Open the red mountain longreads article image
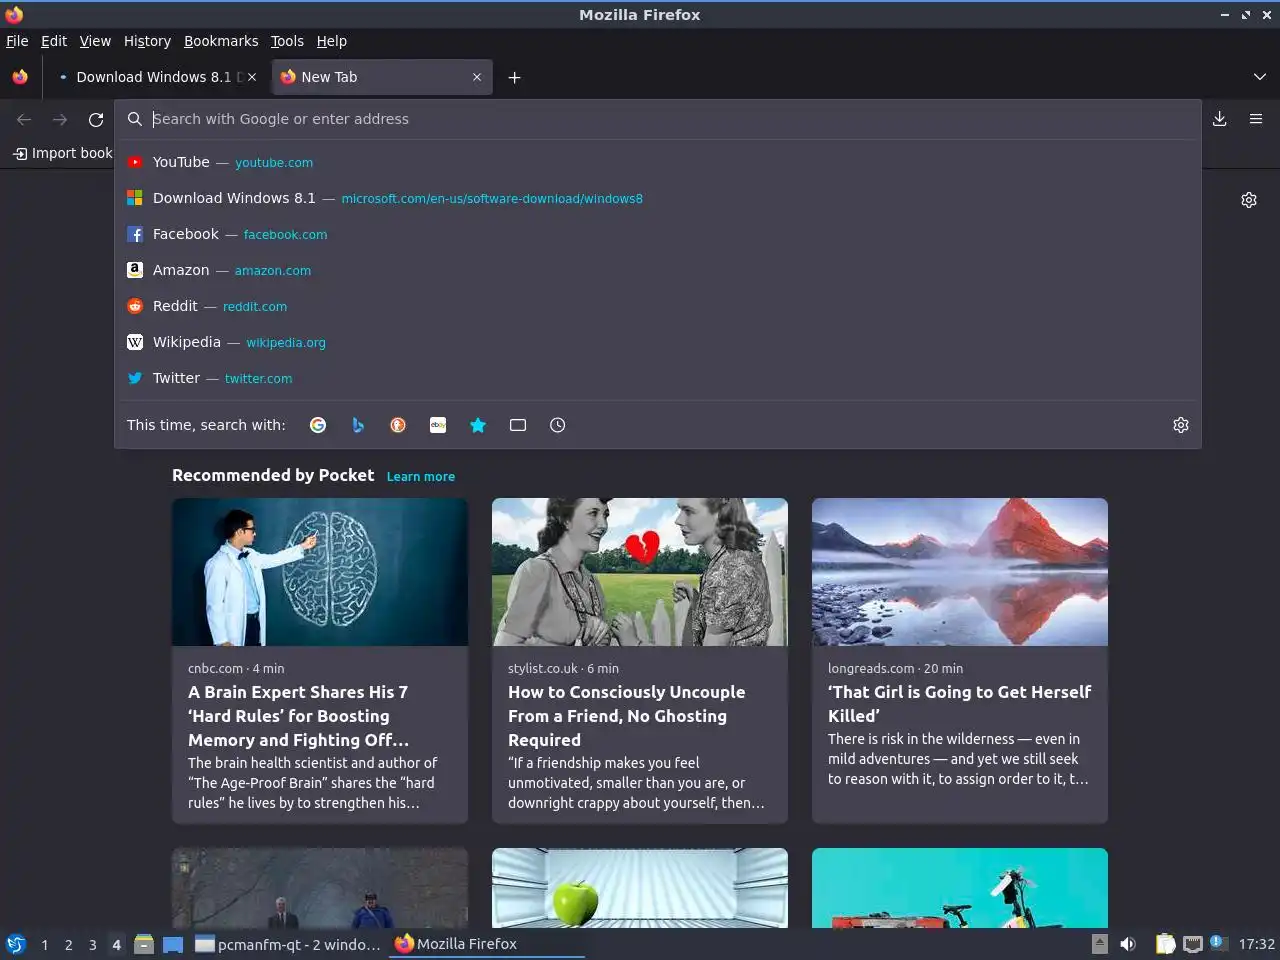1280x960 pixels. pos(960,572)
